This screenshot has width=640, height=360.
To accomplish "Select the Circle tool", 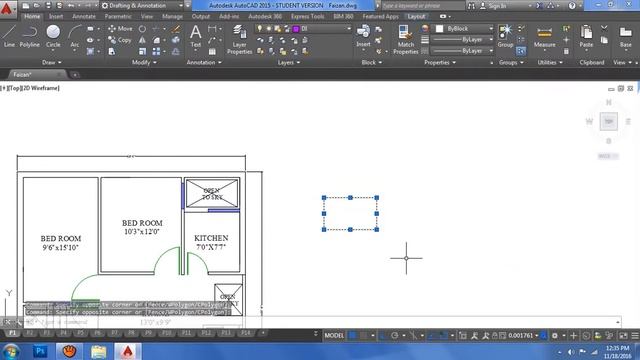I will 53,36.
